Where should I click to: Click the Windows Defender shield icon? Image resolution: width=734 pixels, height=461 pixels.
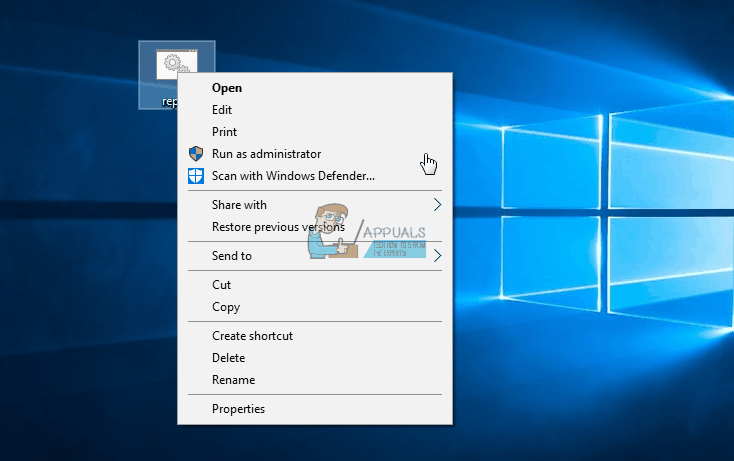point(195,176)
